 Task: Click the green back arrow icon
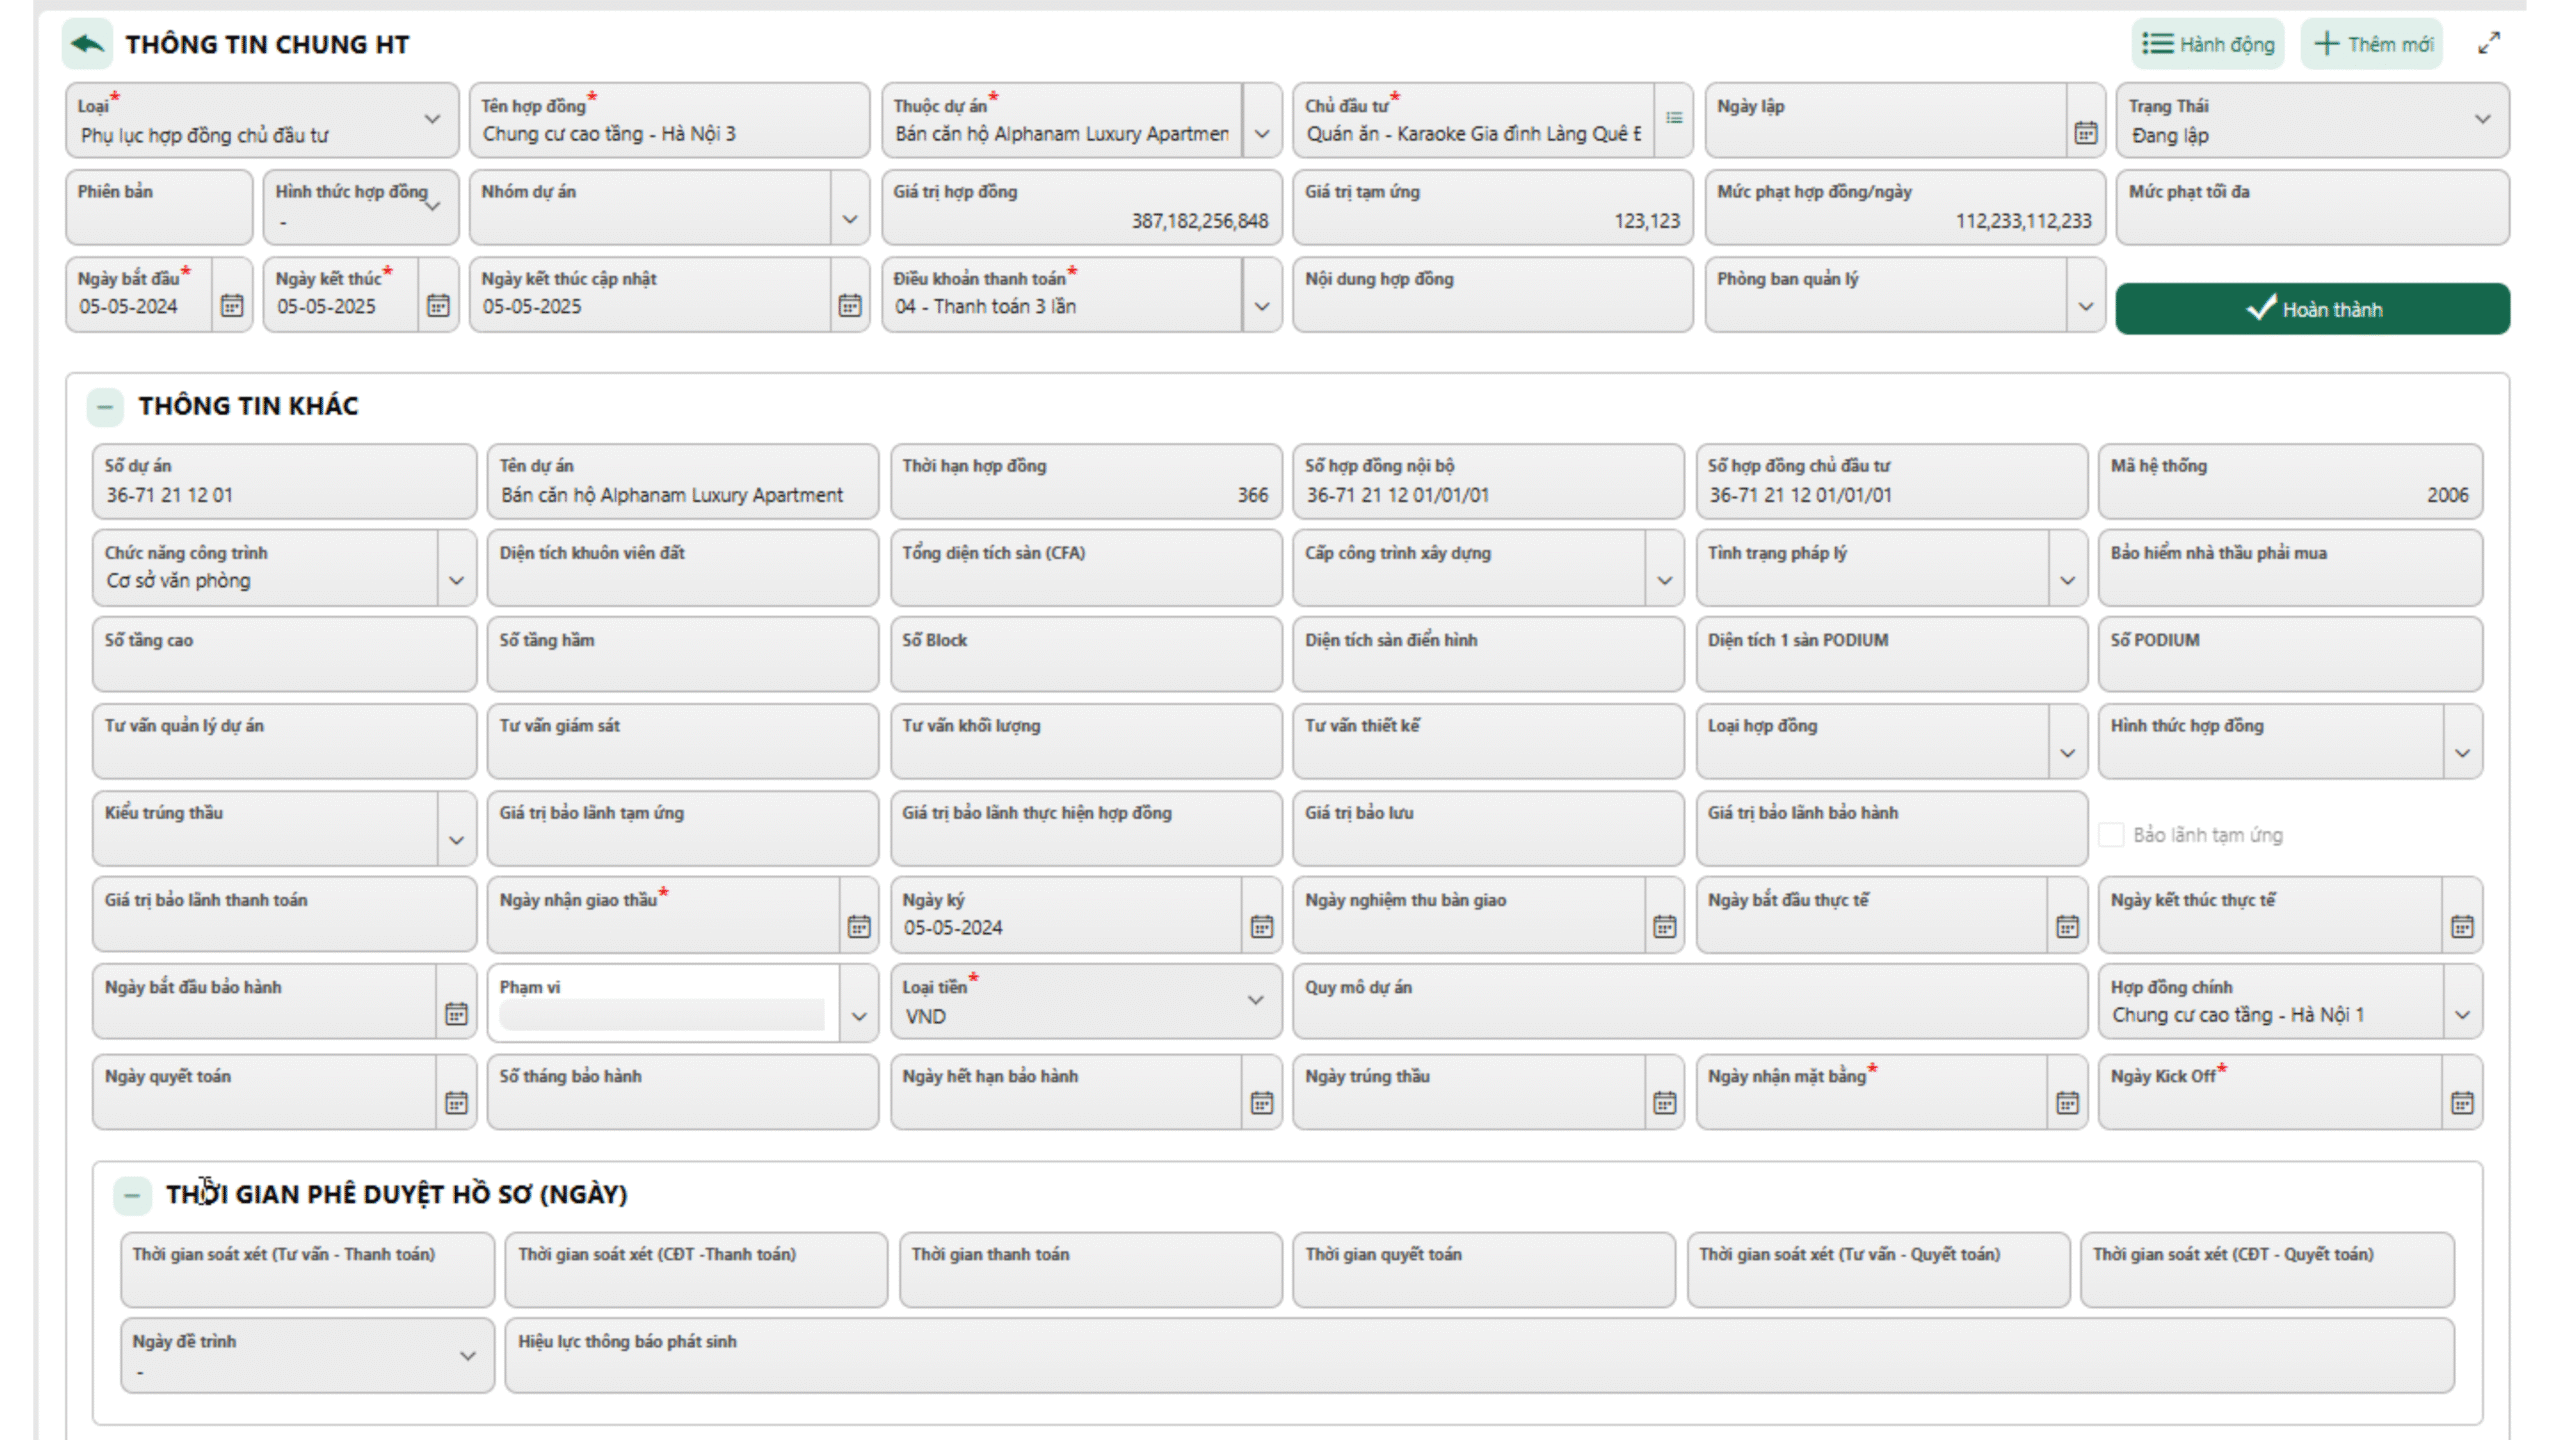(88, 44)
